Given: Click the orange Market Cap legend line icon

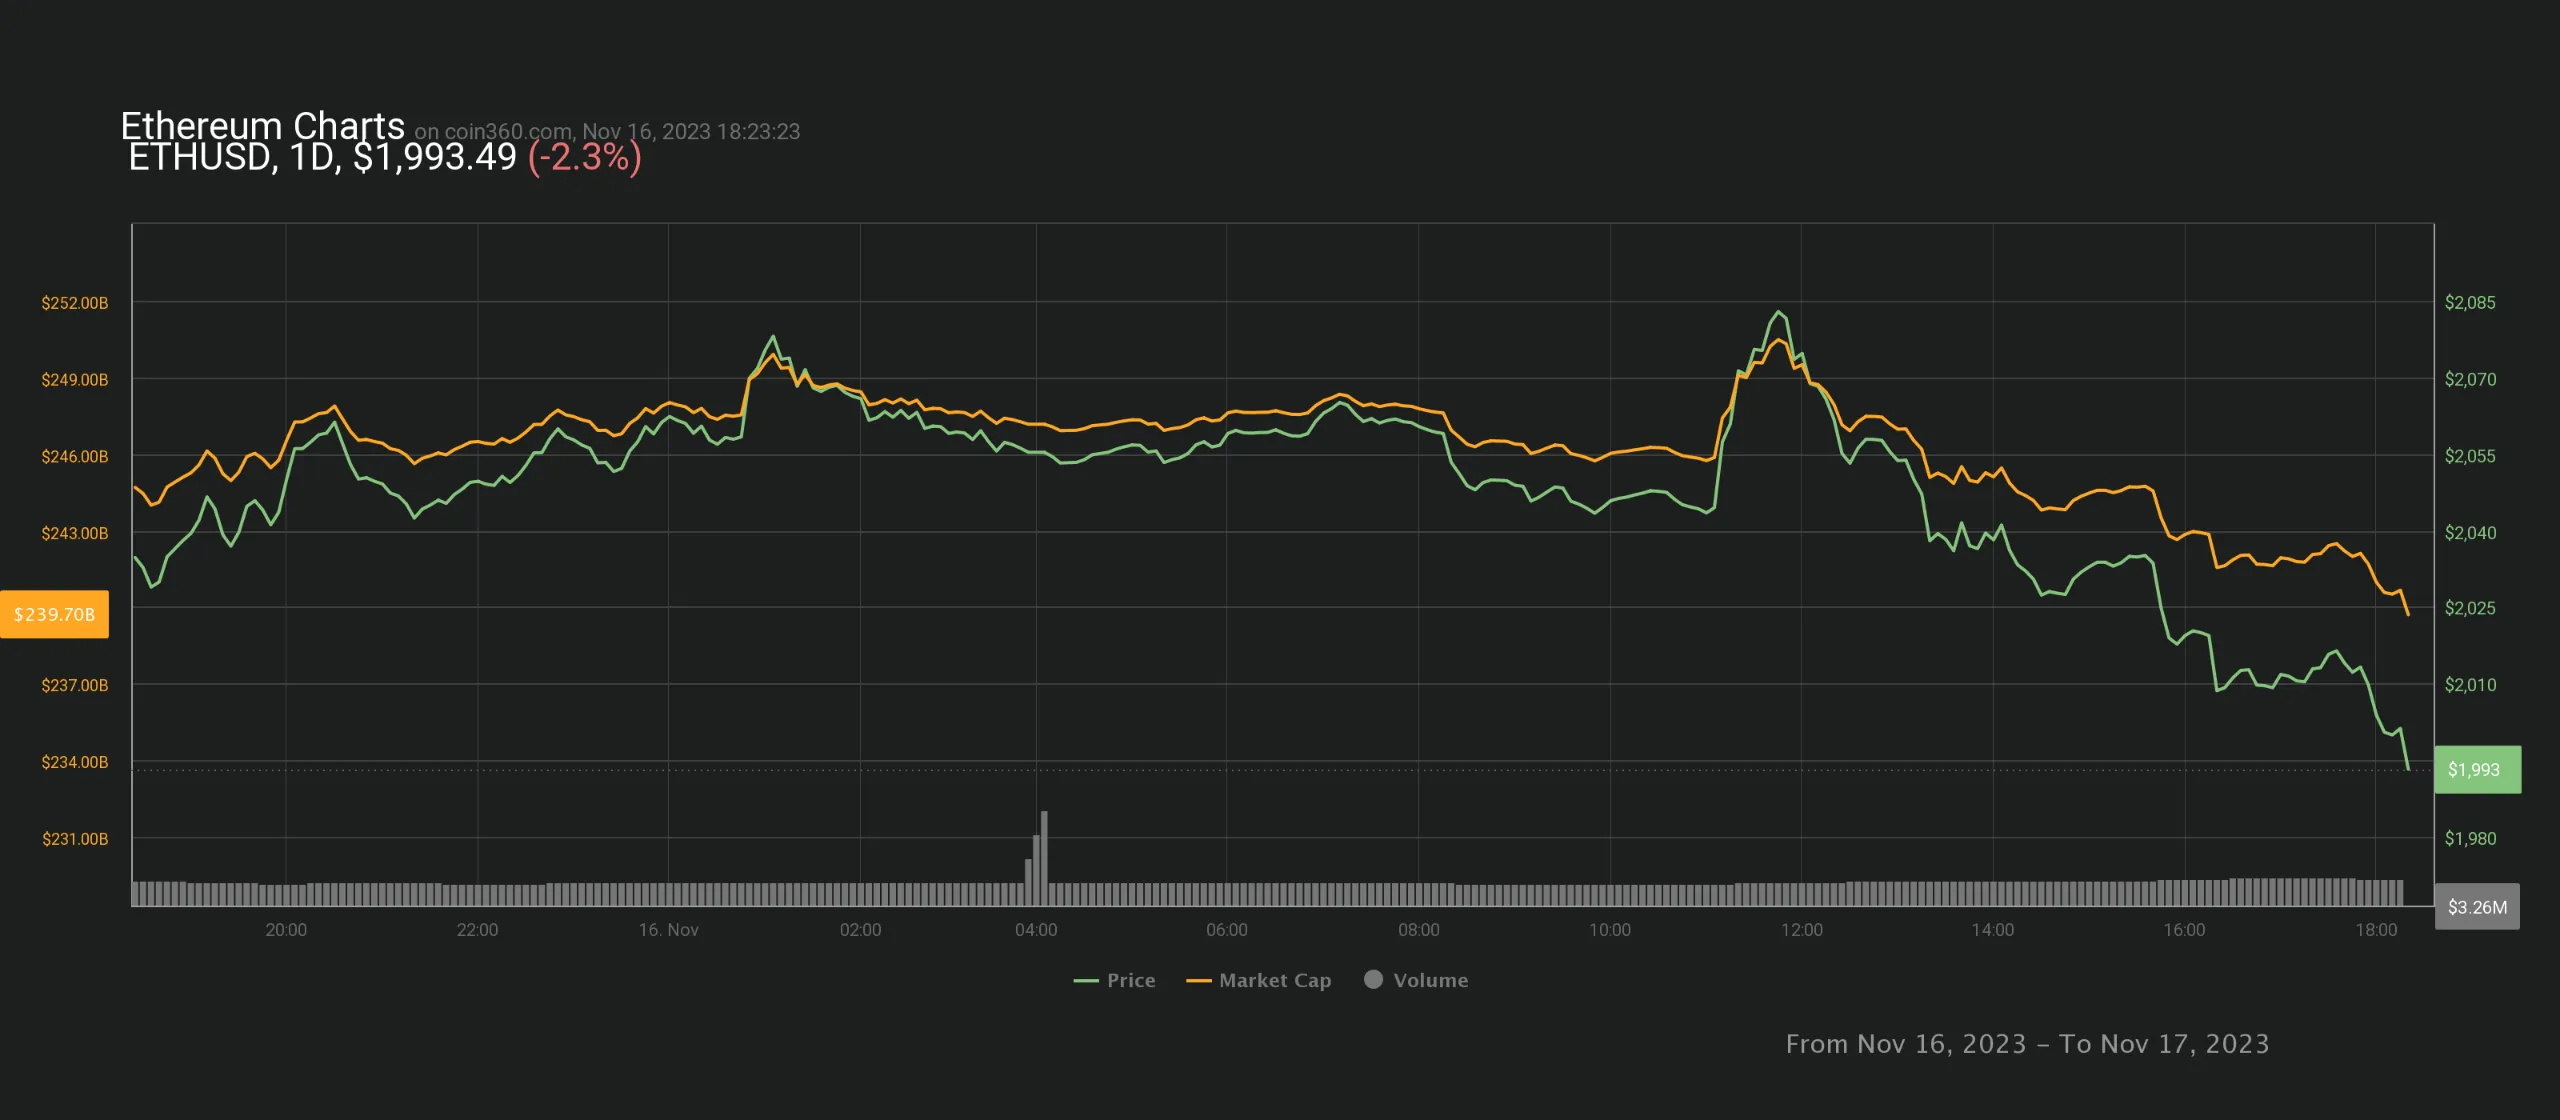Looking at the screenshot, I should [1198, 981].
